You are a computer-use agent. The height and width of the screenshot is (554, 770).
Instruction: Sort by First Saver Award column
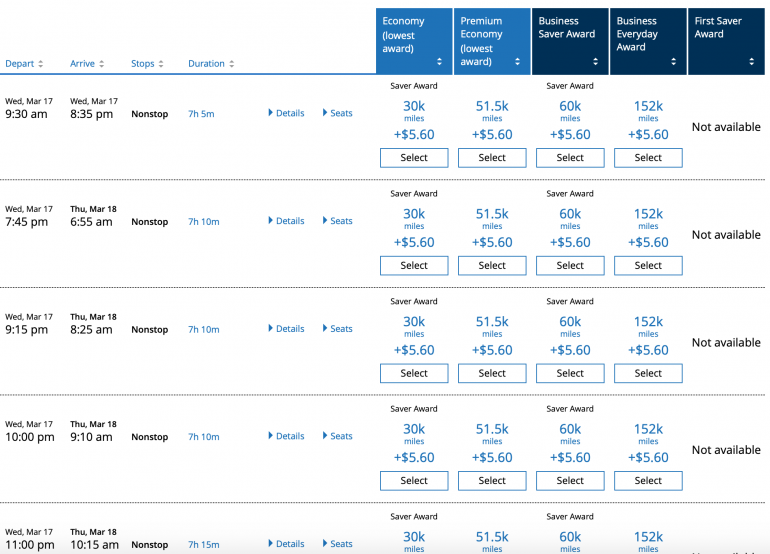pos(751,62)
